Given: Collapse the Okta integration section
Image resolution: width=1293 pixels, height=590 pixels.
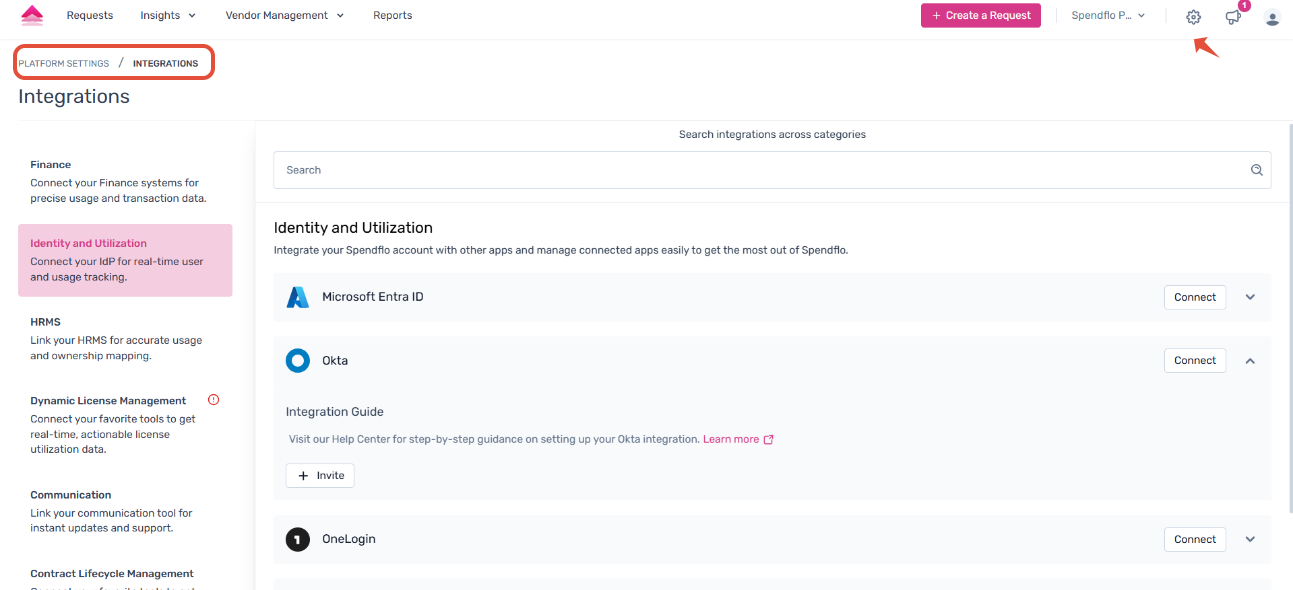Looking at the screenshot, I should tap(1250, 361).
